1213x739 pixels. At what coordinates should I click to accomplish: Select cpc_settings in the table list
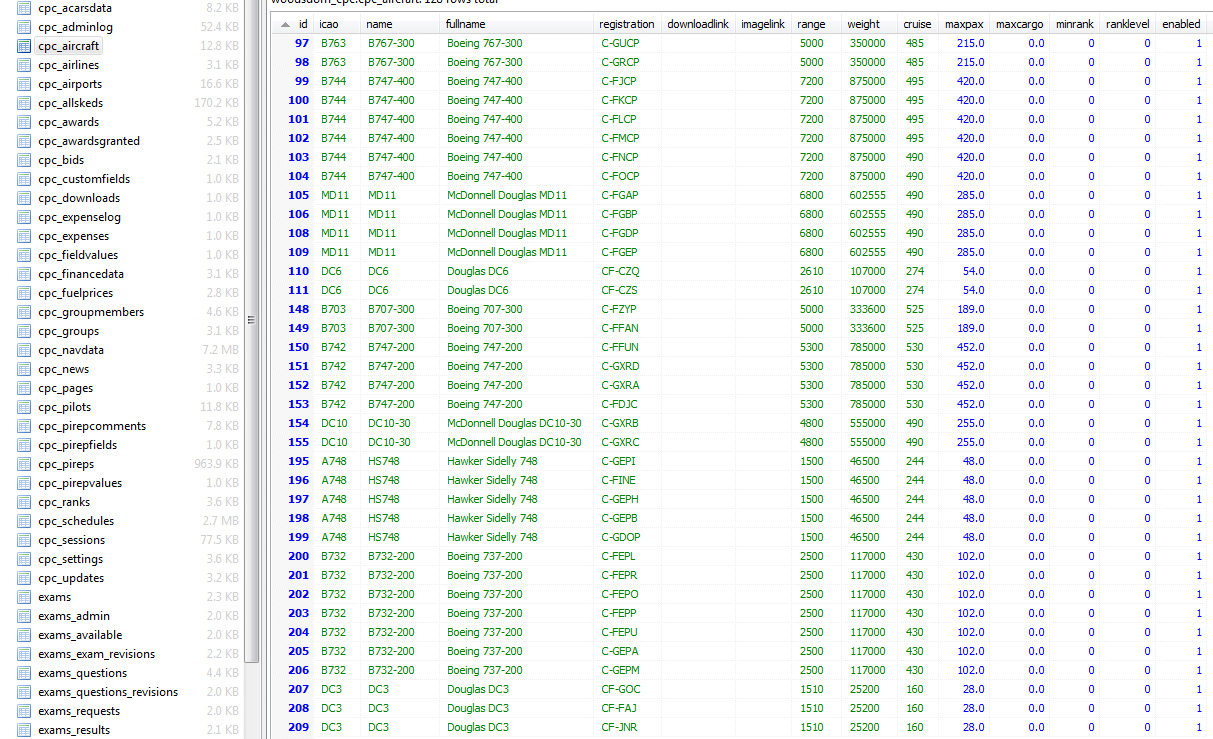[70, 559]
